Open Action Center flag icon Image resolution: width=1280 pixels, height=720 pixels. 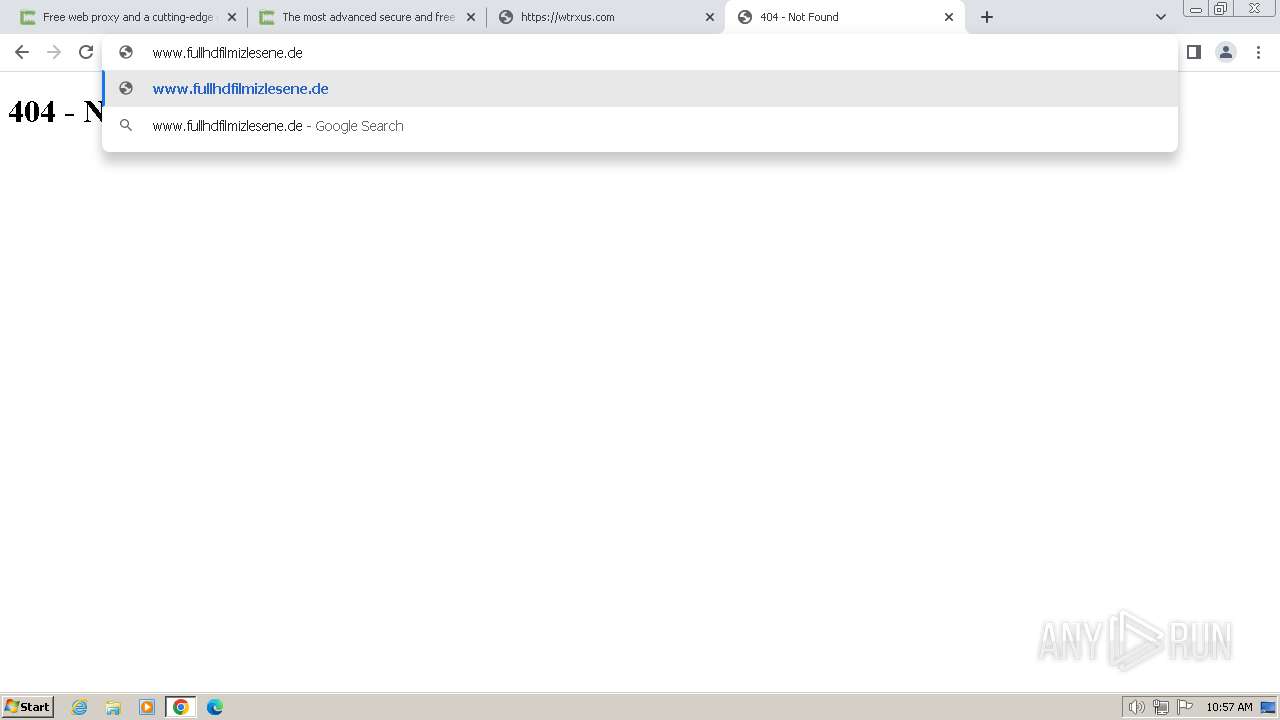1185,707
